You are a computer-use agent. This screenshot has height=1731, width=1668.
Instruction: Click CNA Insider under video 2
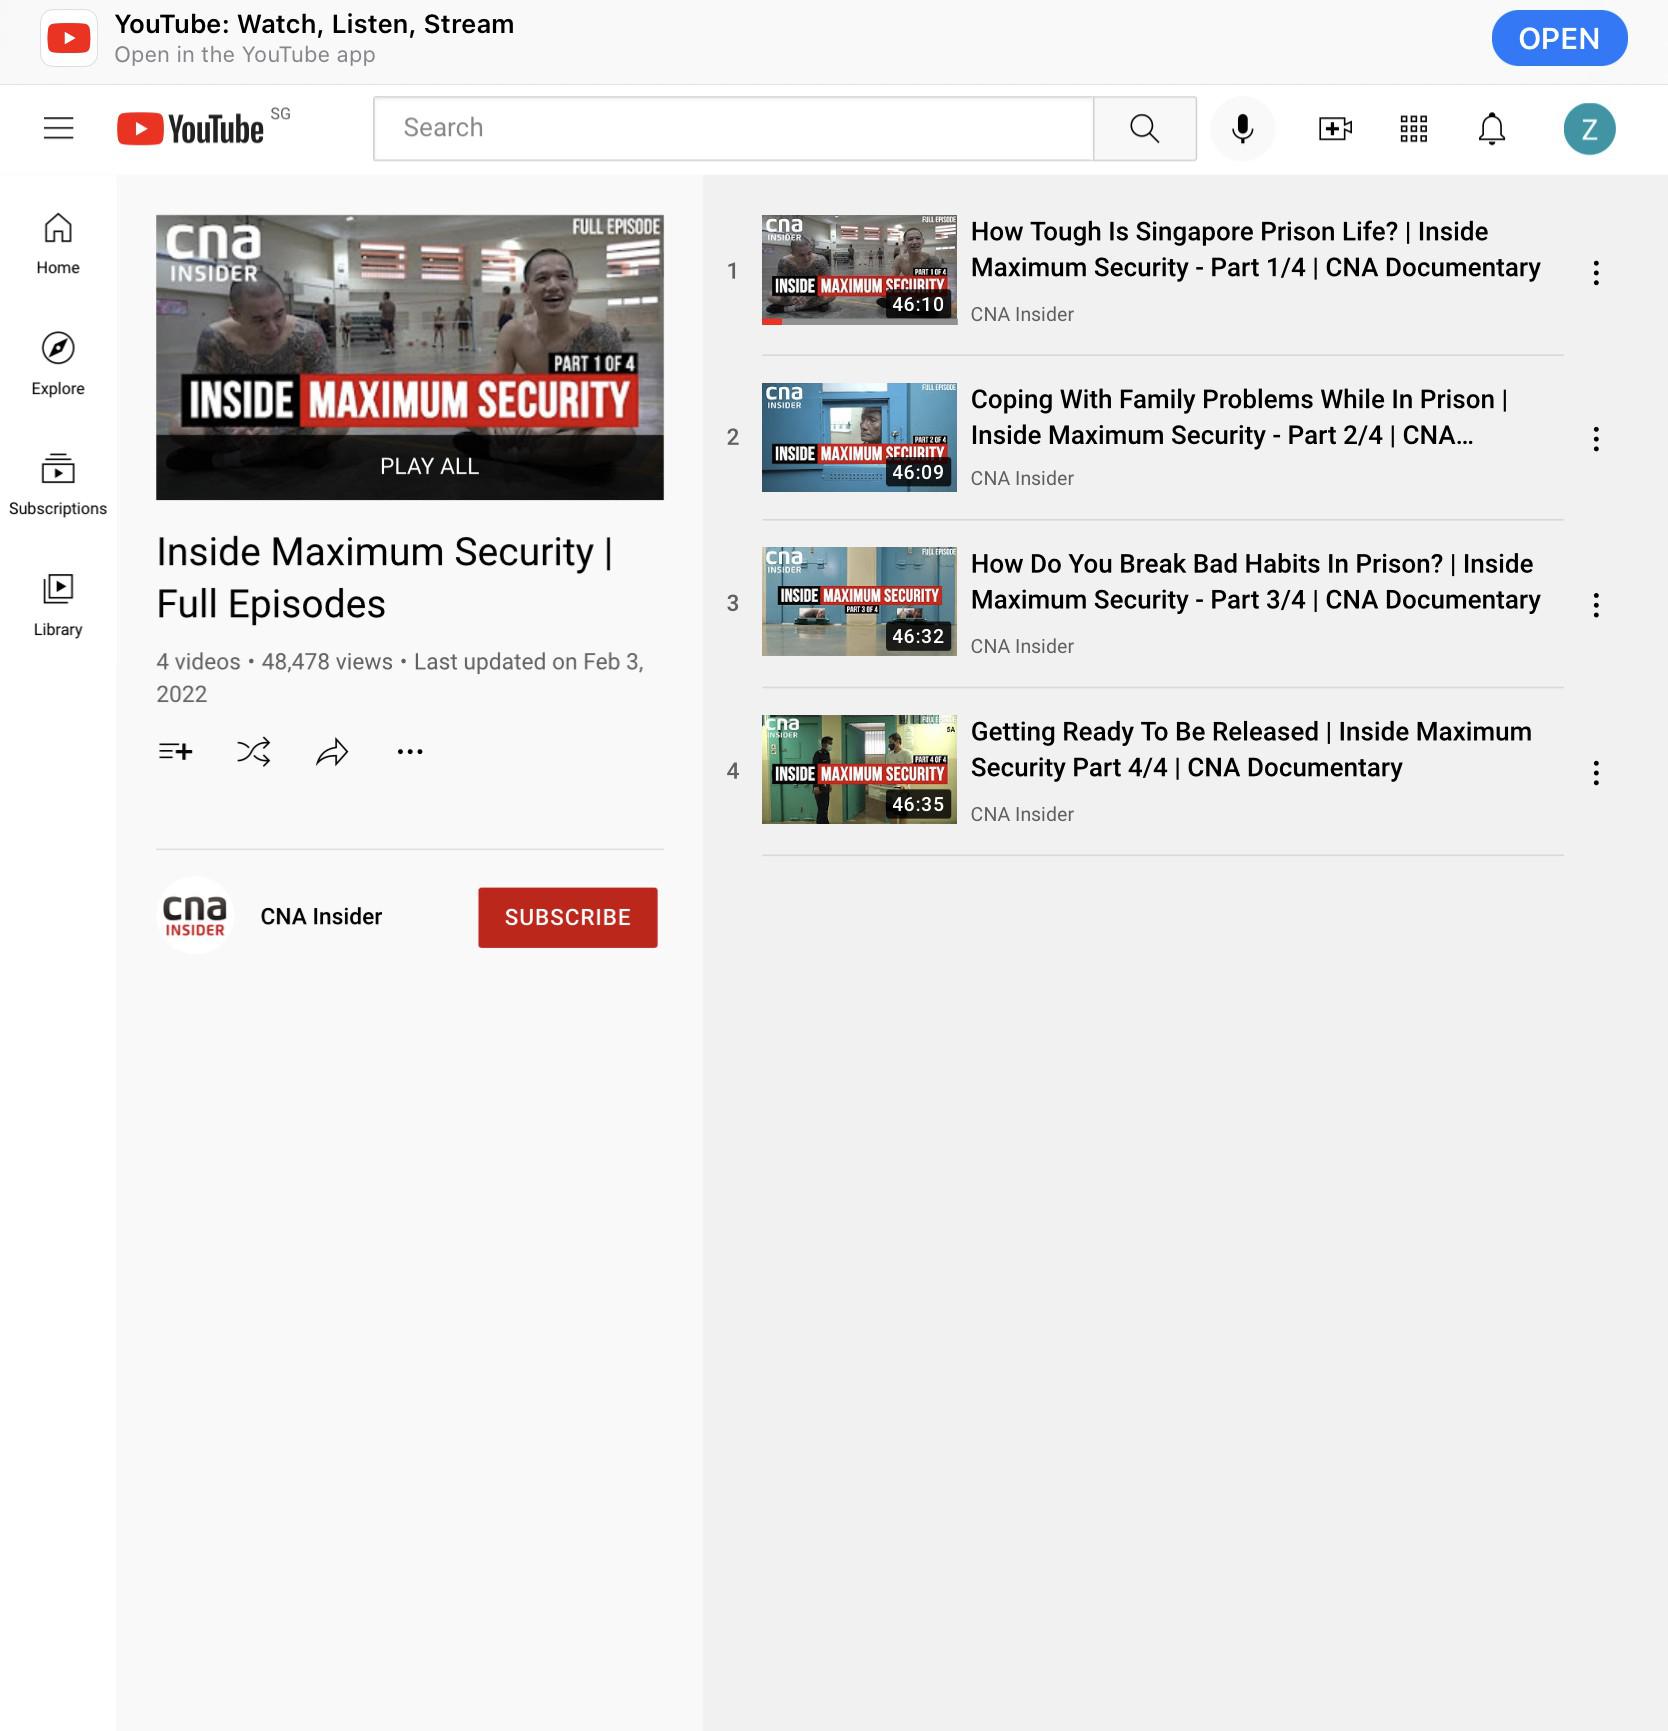click(1022, 478)
